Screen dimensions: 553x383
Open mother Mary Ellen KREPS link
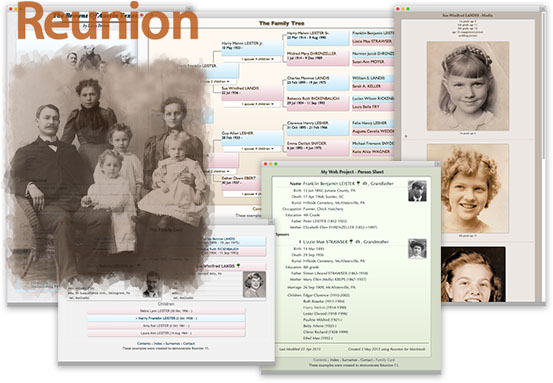334,280
